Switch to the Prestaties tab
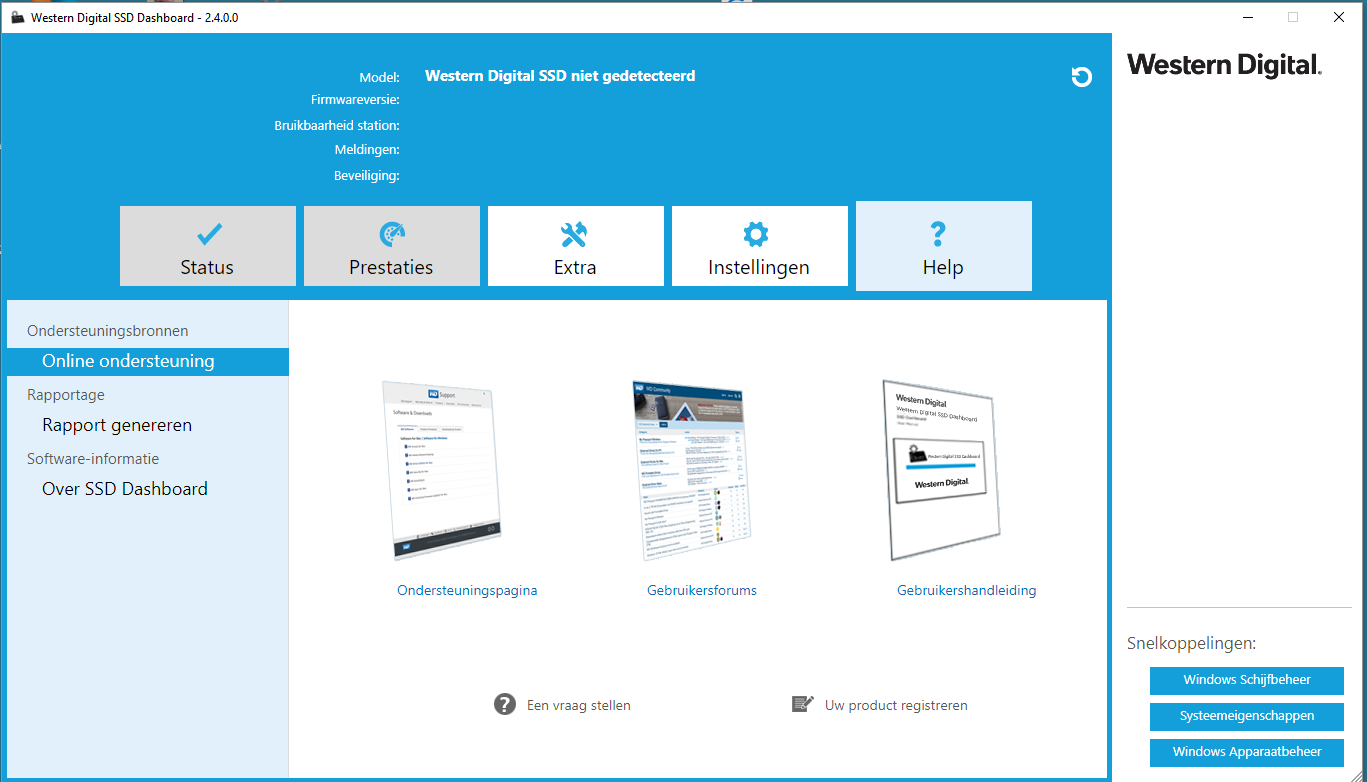This screenshot has width=1367, height=782. 392,246
